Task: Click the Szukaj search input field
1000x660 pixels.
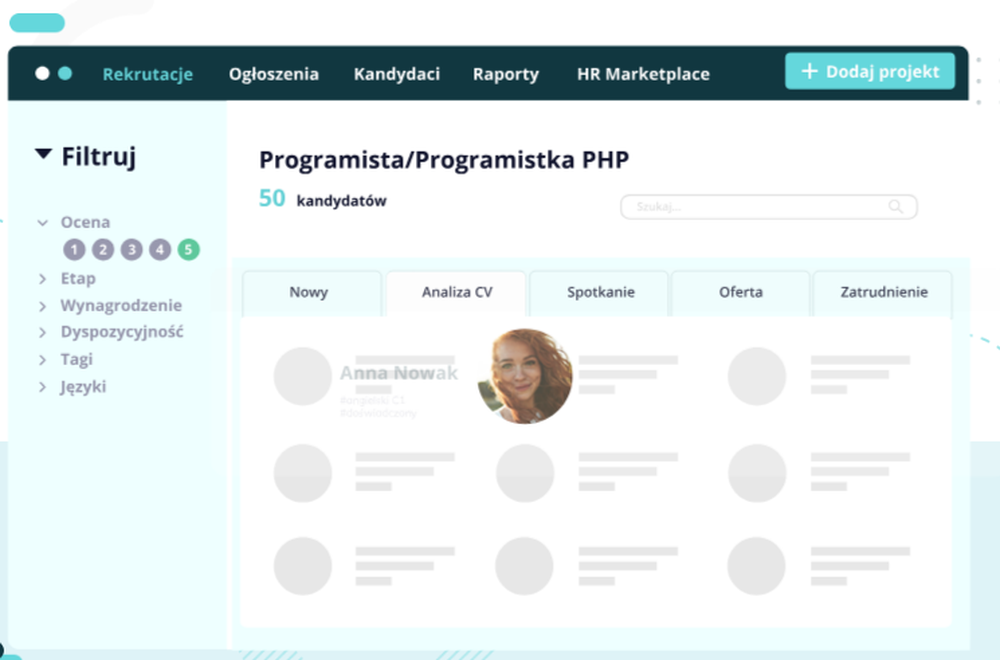Action: tap(750, 207)
